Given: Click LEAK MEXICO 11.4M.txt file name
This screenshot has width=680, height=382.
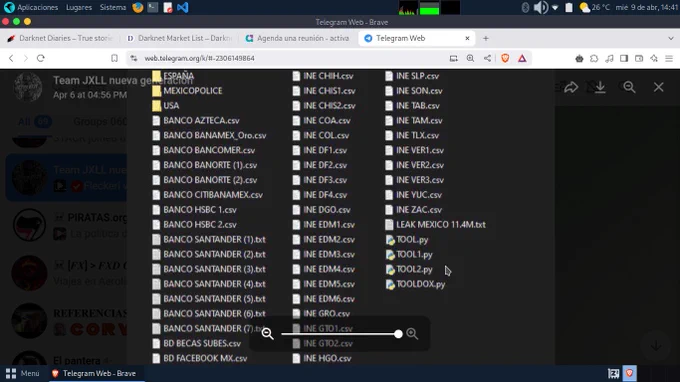Looking at the screenshot, I should tap(441, 225).
